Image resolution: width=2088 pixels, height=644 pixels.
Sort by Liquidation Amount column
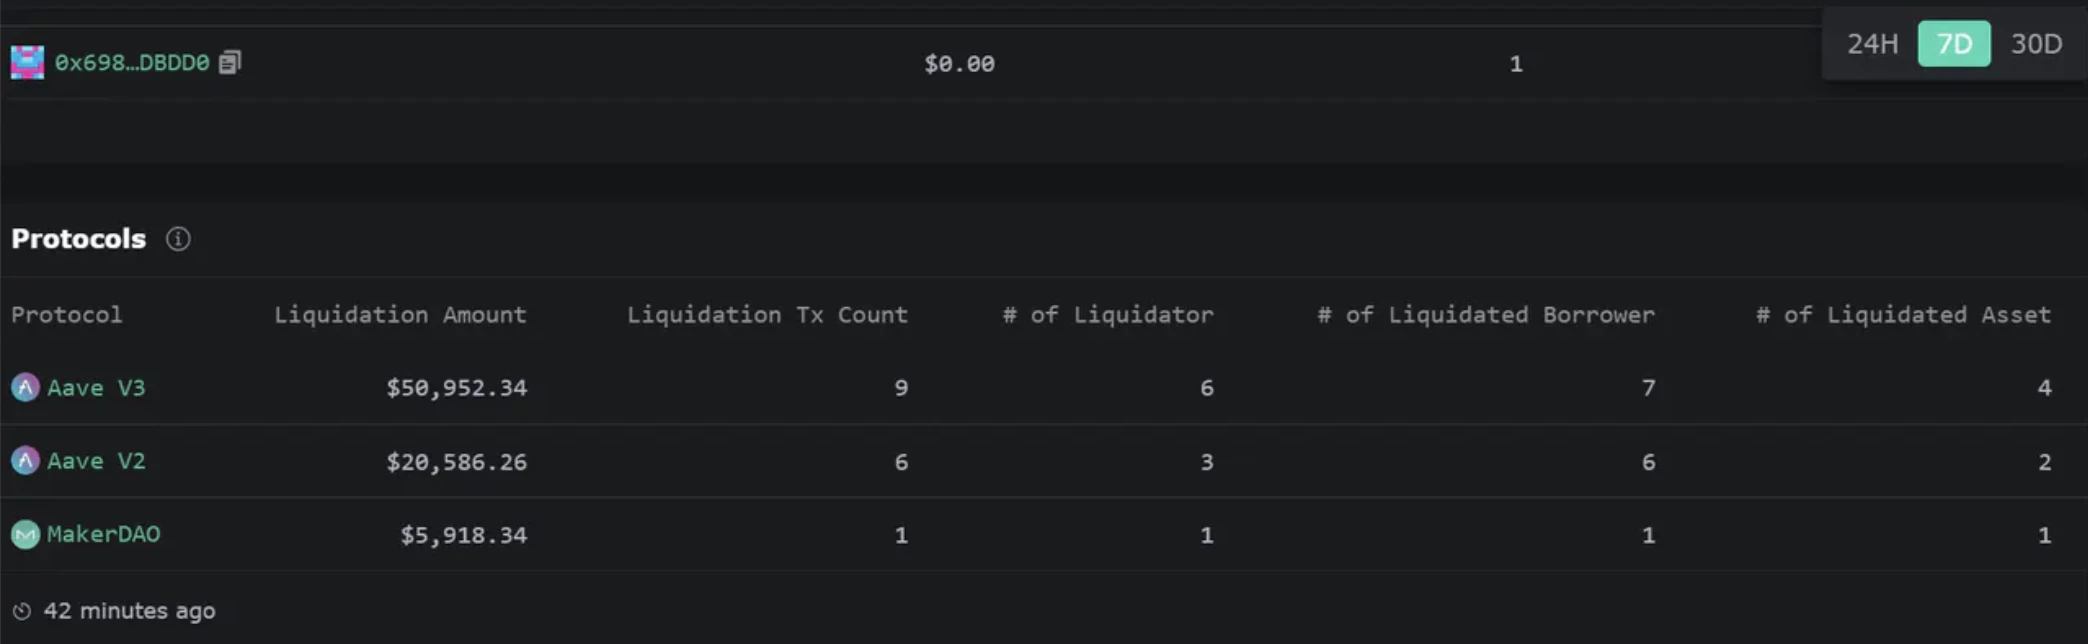[400, 315]
